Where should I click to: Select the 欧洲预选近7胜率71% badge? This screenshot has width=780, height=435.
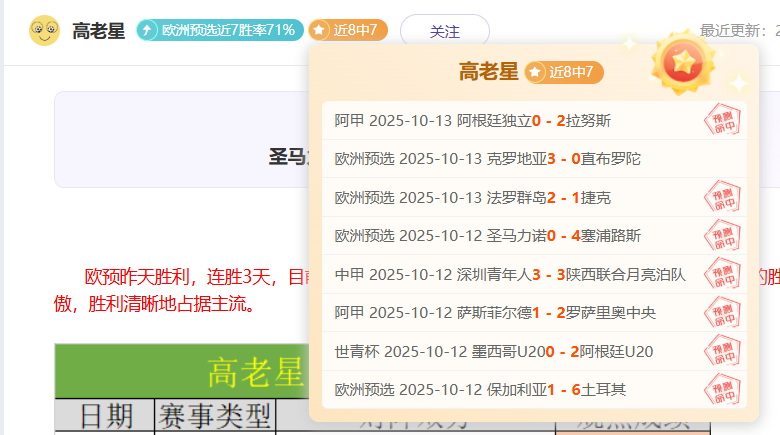pyautogui.click(x=220, y=30)
